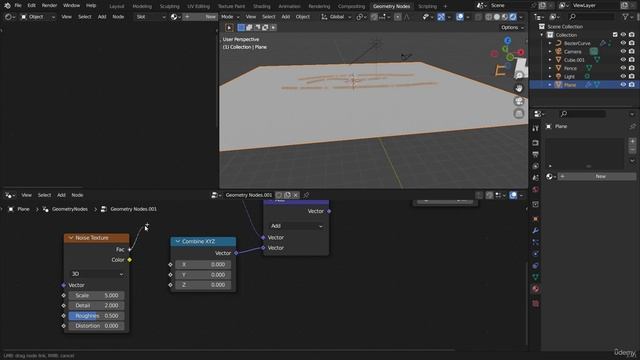Enable rendered viewport shading mode
Screen dimensions: 640x360
[513, 17]
